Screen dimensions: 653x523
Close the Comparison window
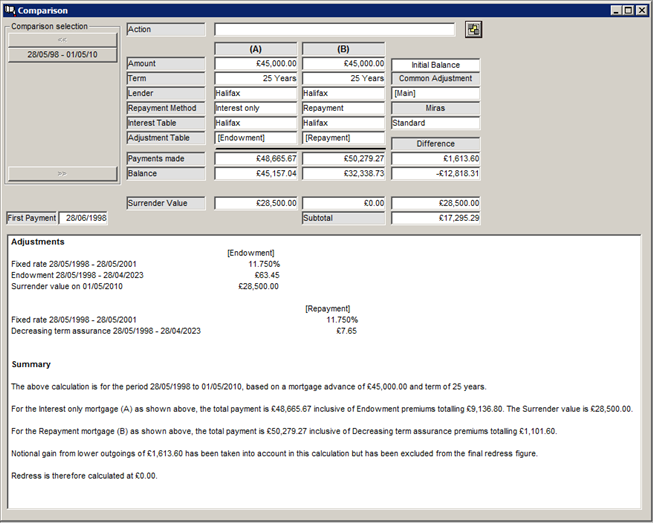pyautogui.click(x=642, y=10)
